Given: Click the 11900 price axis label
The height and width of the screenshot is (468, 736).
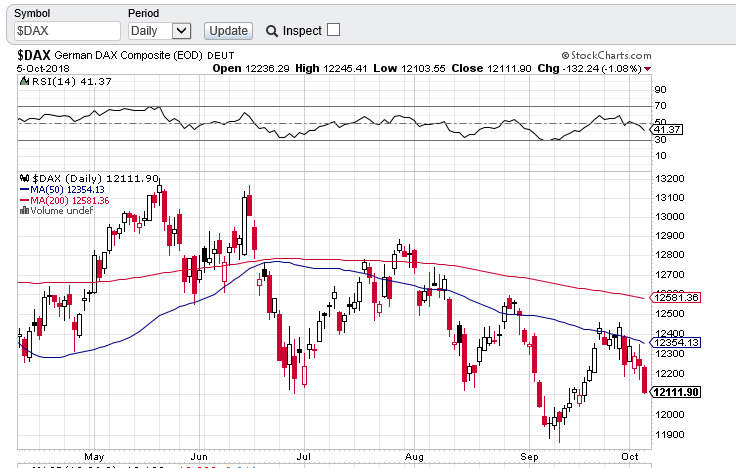Looking at the screenshot, I should click(670, 435).
